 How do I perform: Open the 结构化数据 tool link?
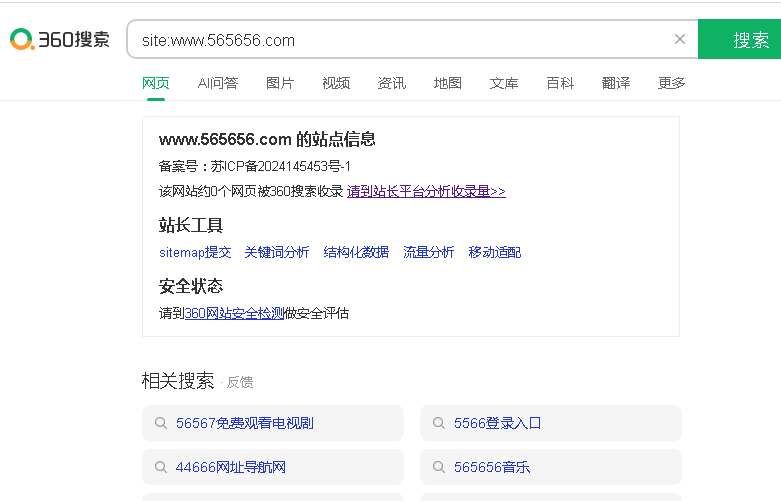coord(356,252)
